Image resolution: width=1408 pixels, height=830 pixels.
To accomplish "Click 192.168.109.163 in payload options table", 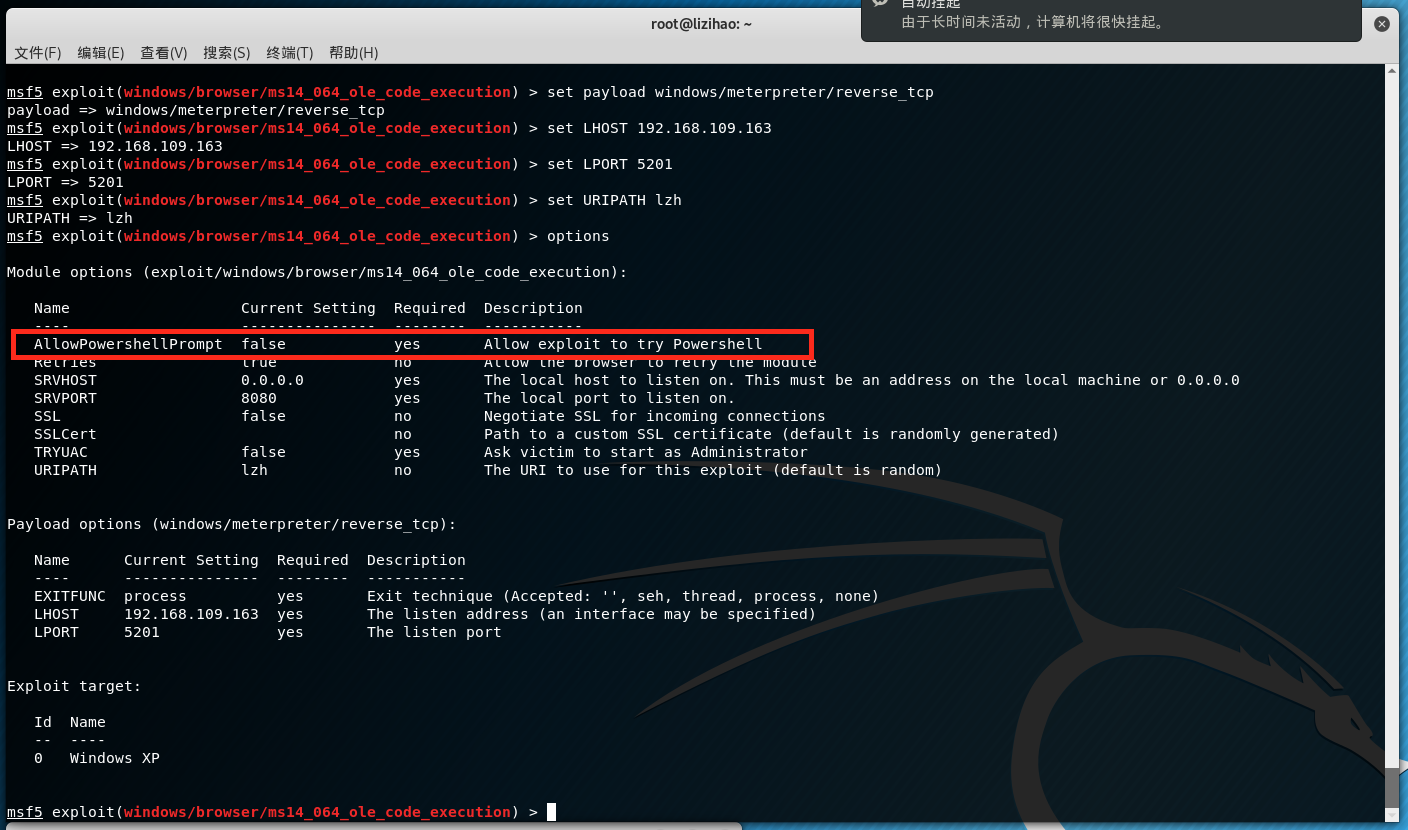I will click(x=191, y=614).
